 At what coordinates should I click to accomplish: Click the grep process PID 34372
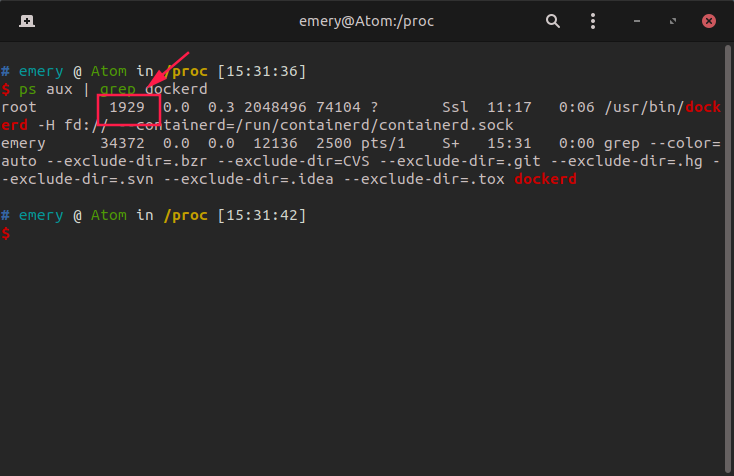[122, 143]
